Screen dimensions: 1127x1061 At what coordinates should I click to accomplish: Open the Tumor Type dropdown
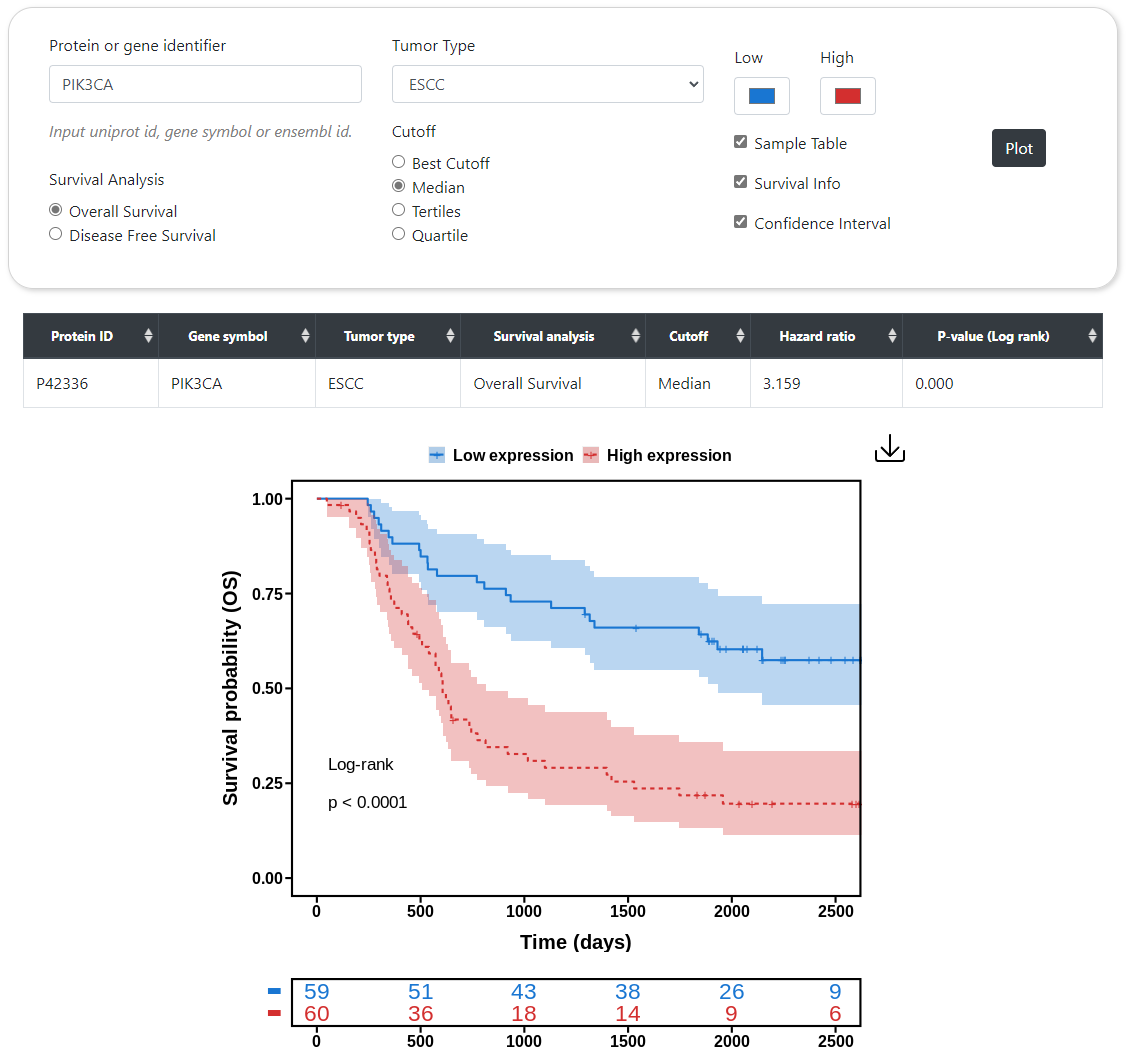[x=547, y=85]
